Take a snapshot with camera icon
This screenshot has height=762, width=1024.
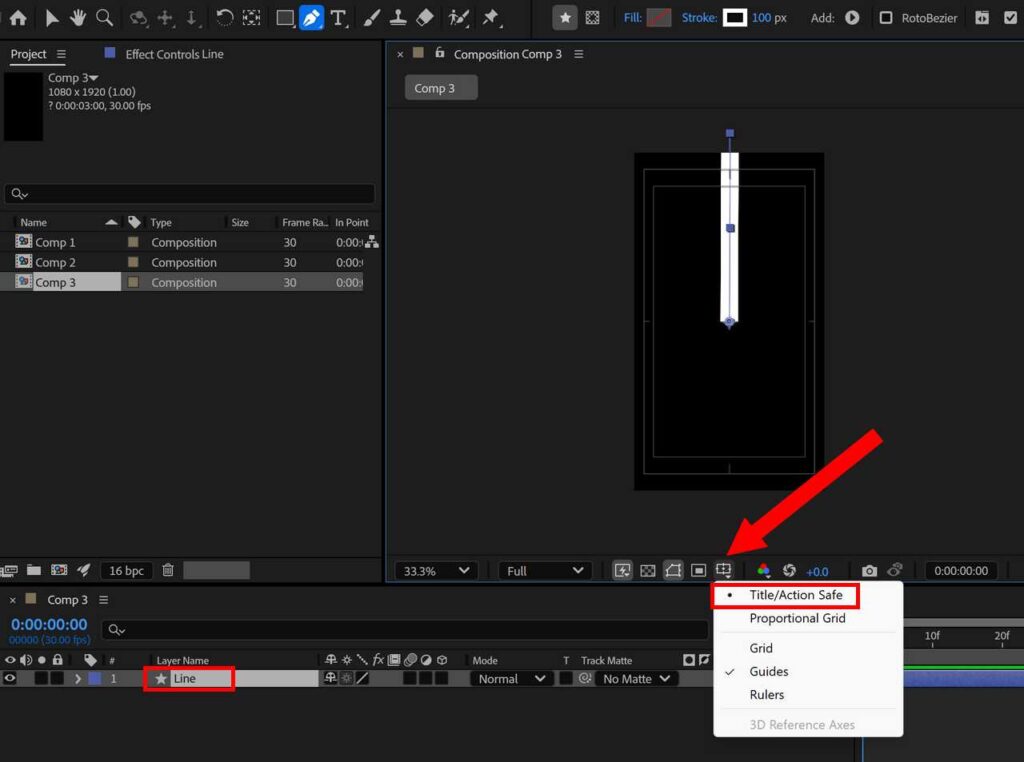coord(869,571)
